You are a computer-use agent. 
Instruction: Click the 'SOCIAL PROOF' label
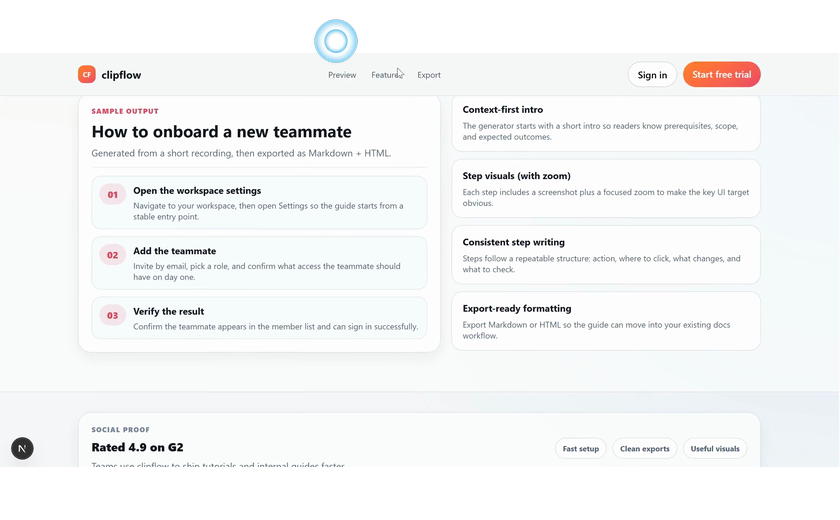pyautogui.click(x=121, y=429)
